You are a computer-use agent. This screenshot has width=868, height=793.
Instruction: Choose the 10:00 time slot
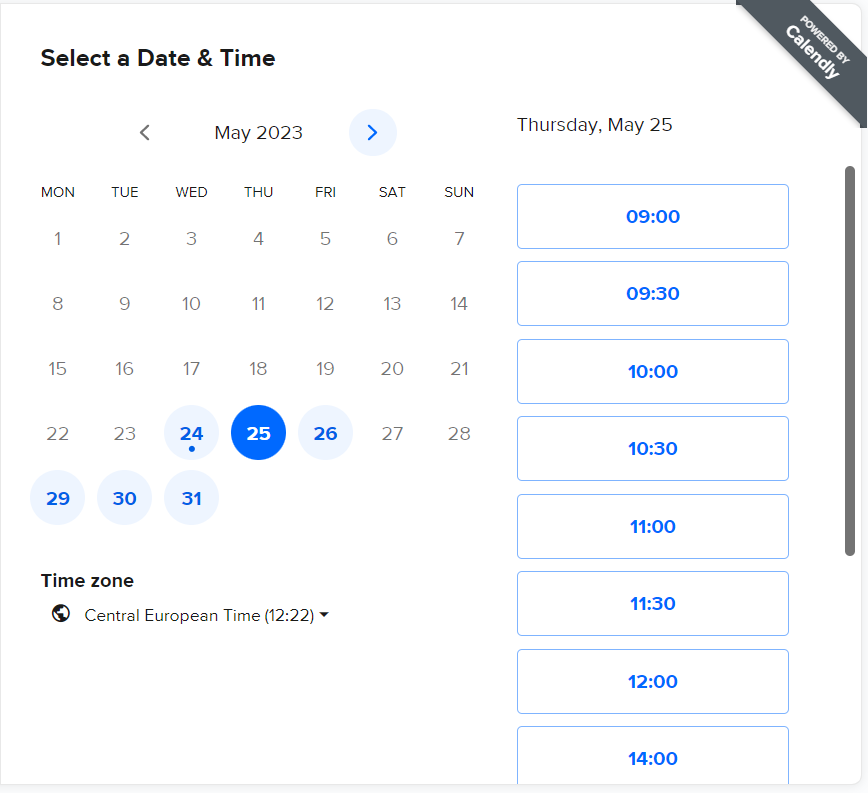pos(652,371)
